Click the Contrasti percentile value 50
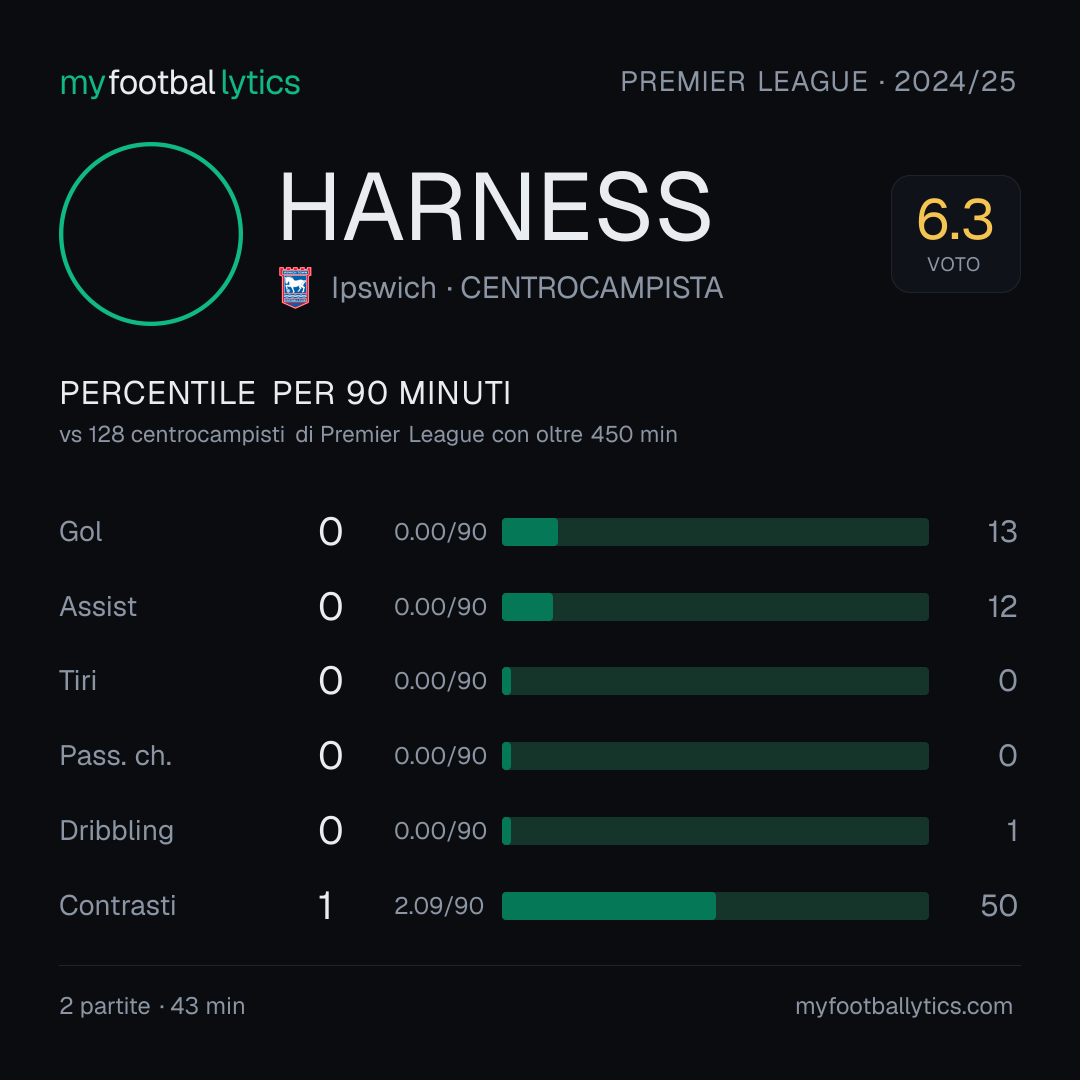 tap(999, 906)
